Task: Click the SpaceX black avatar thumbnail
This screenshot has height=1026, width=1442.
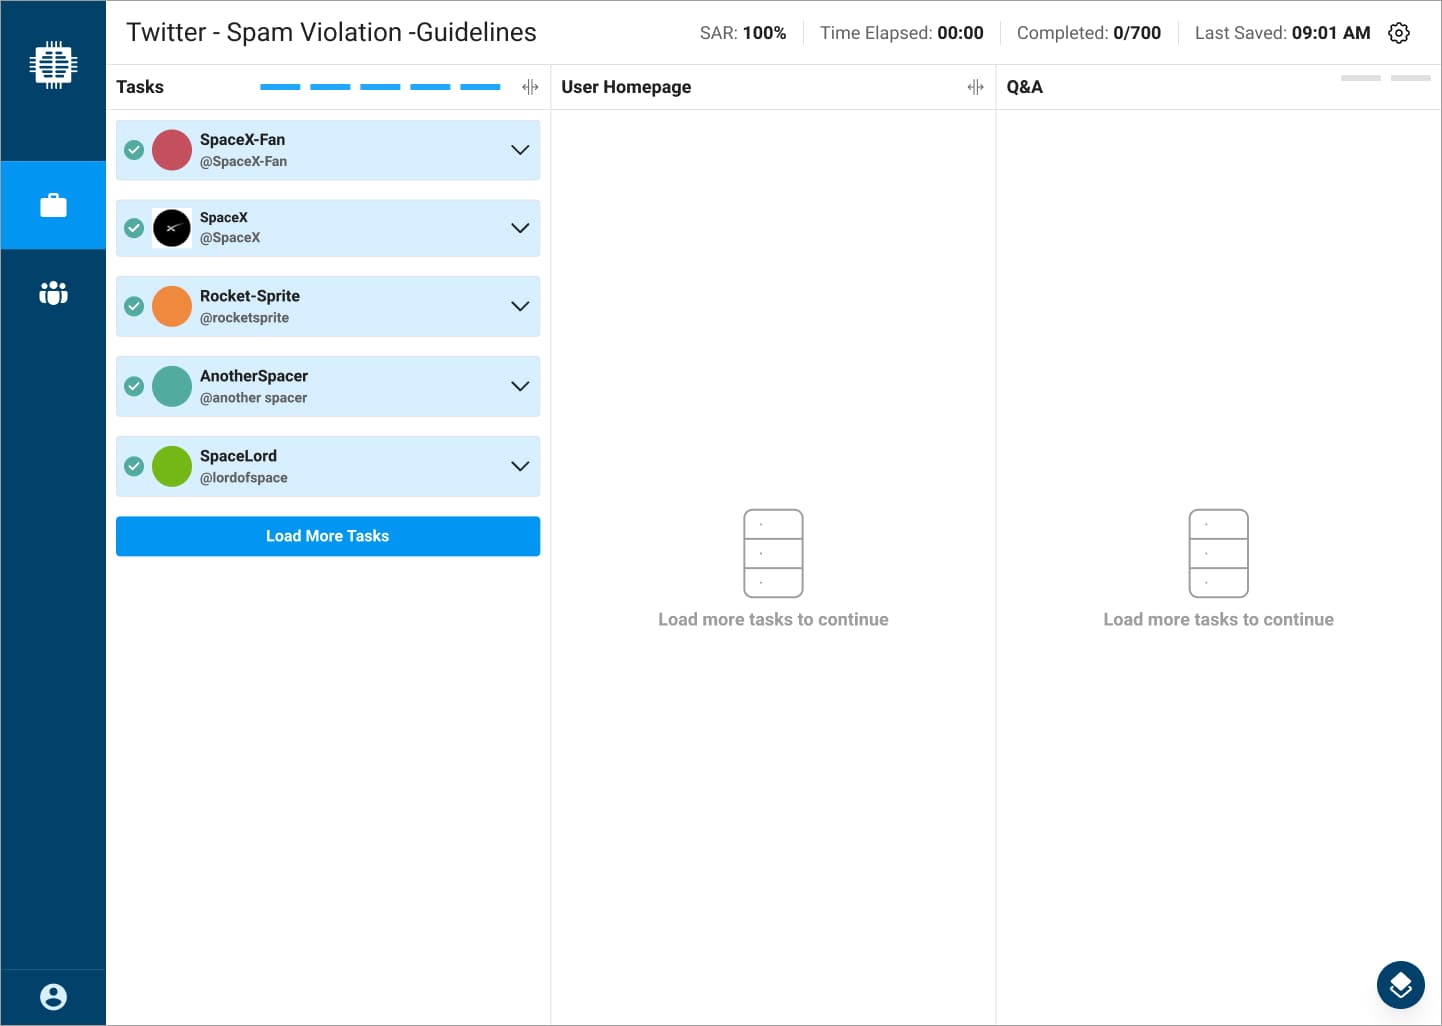Action: pos(172,228)
